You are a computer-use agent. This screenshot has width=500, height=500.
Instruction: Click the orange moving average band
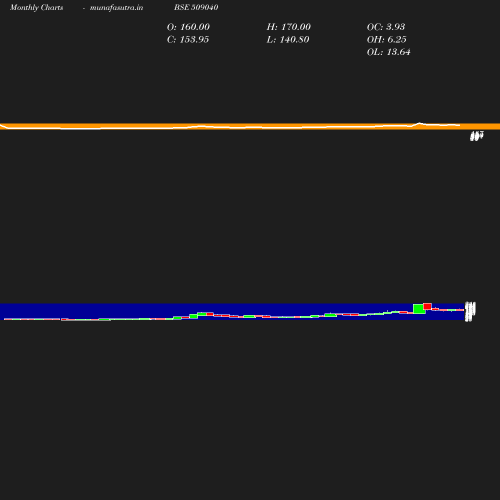pos(250,126)
